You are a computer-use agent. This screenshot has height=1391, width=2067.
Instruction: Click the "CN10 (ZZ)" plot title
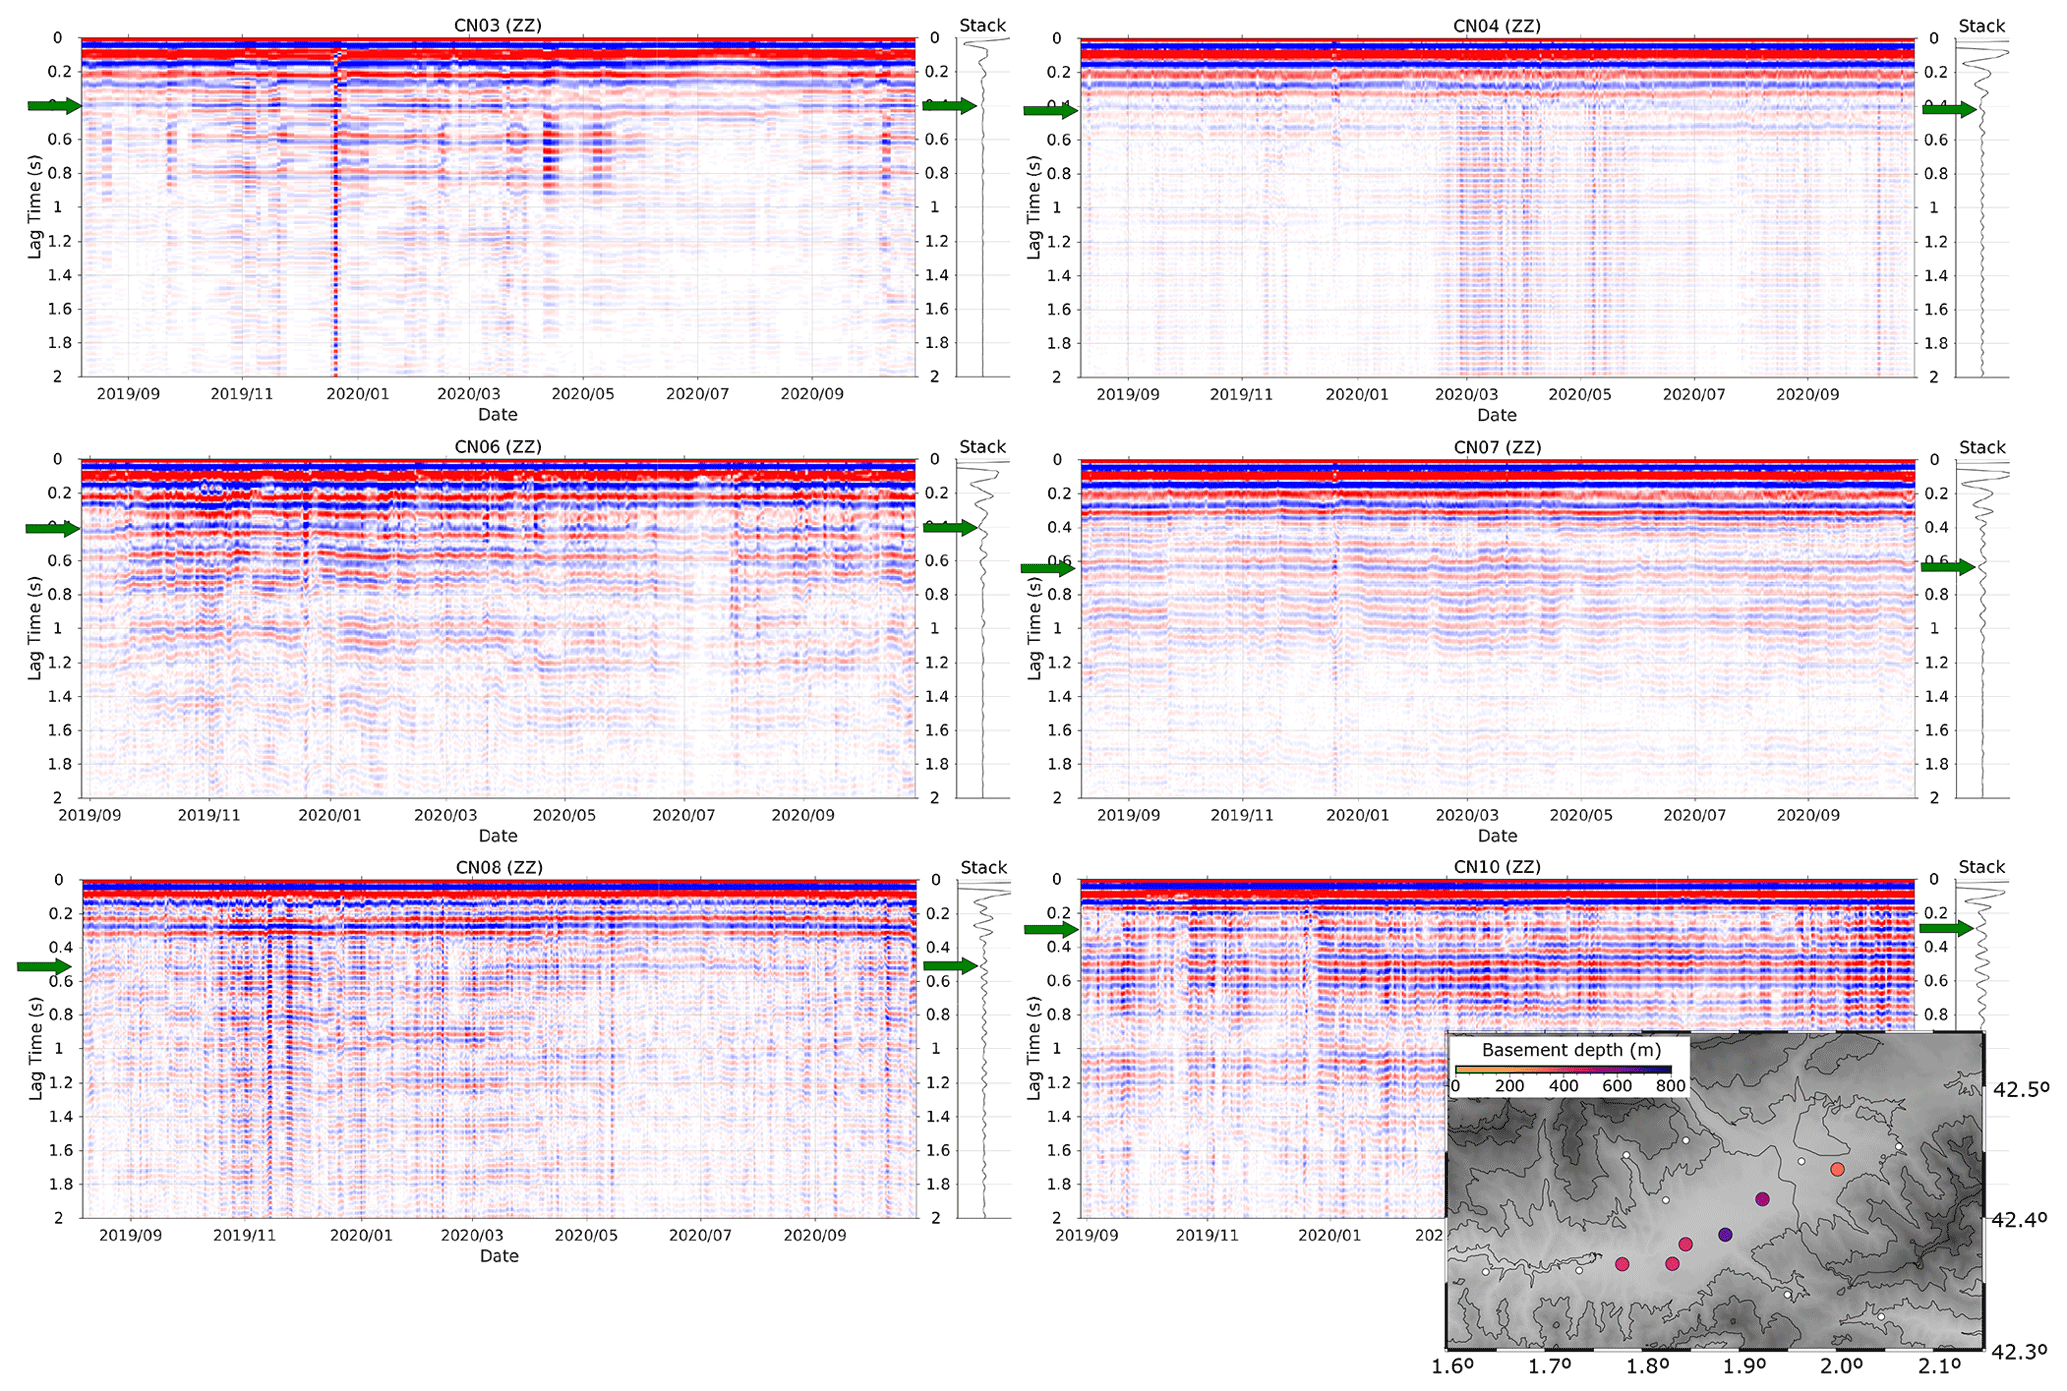pyautogui.click(x=1496, y=867)
